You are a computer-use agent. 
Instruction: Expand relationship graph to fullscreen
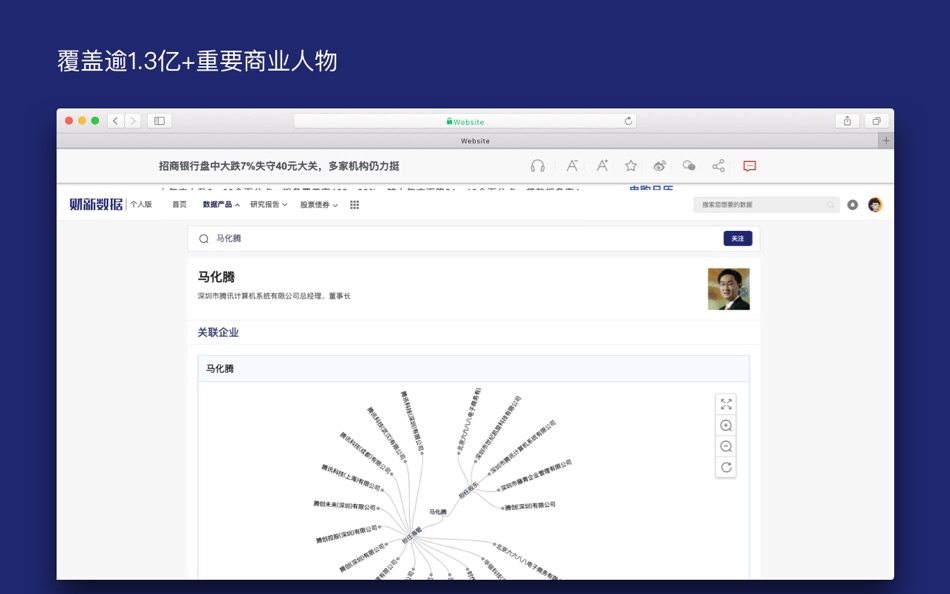click(x=726, y=404)
